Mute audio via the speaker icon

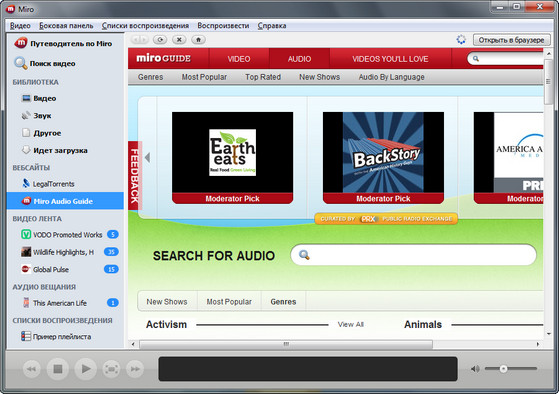(475, 369)
